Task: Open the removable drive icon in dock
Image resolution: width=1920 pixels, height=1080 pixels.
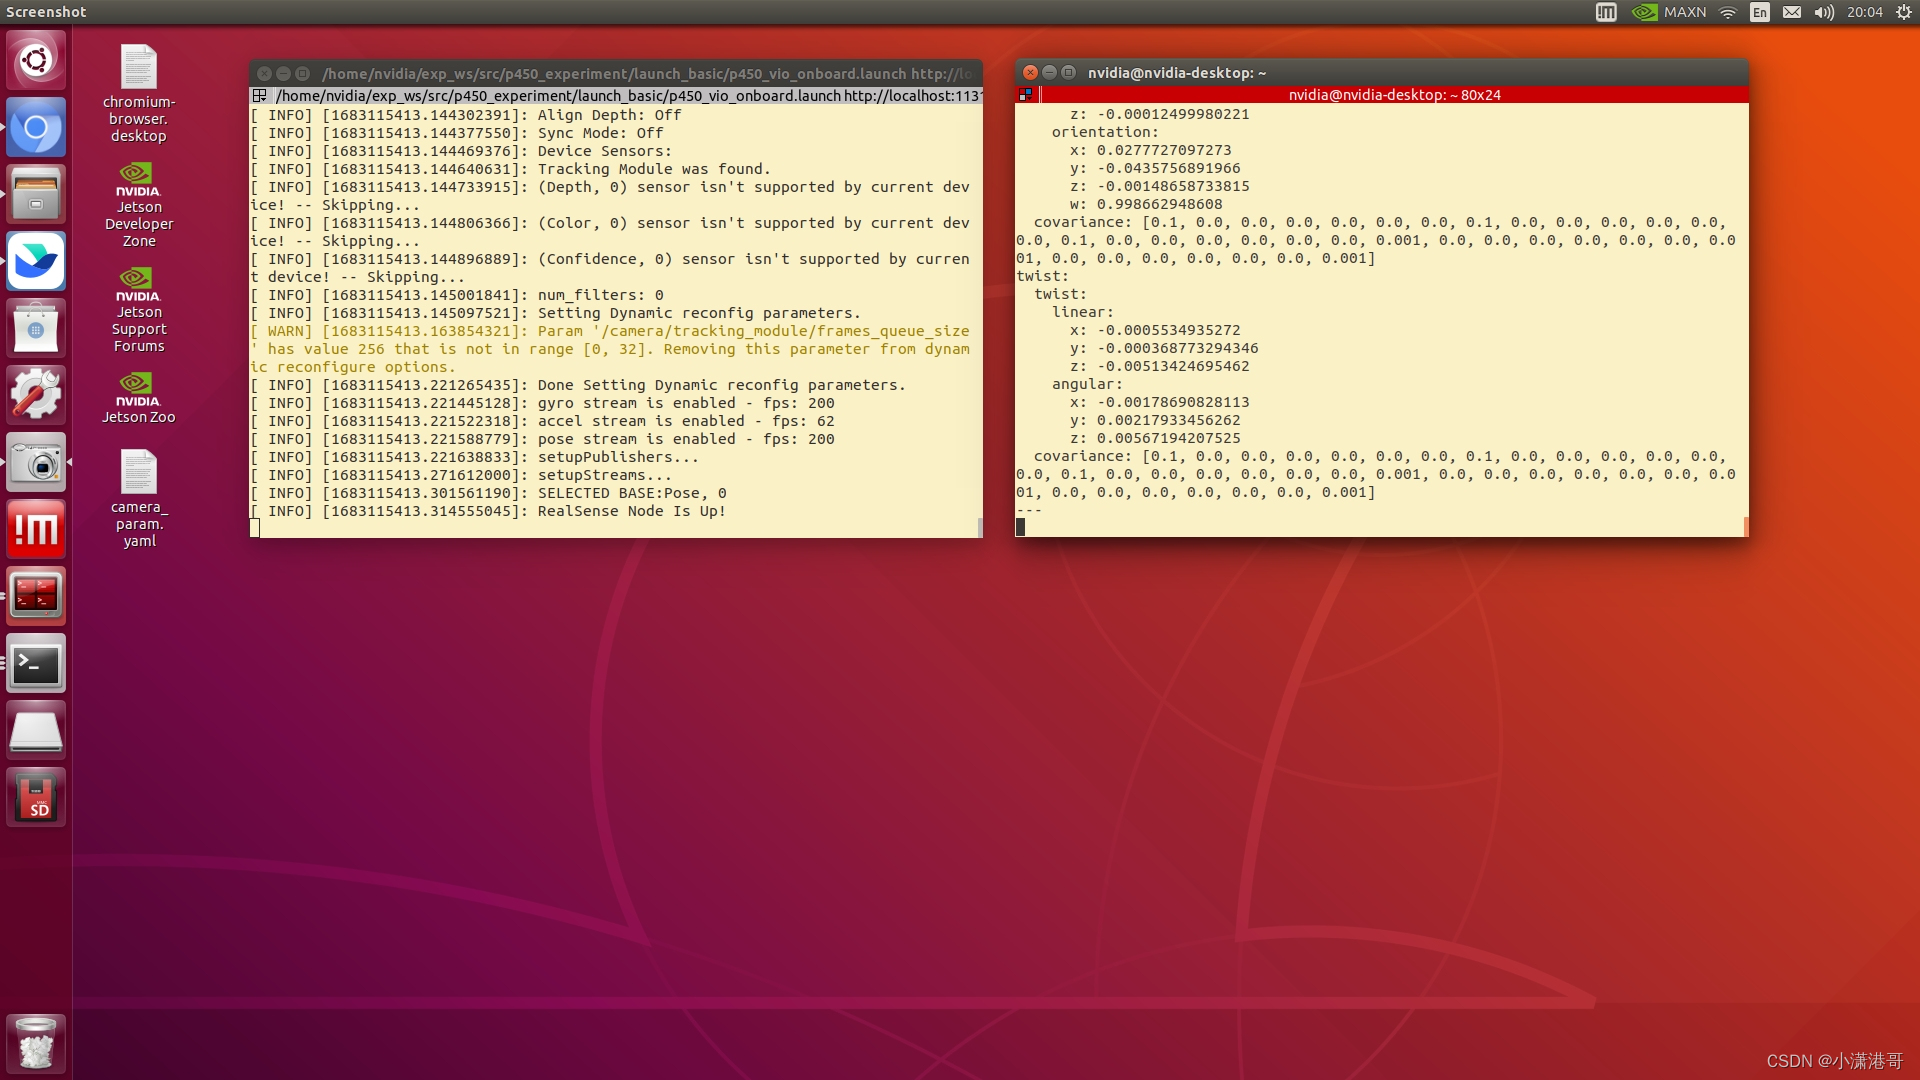Action: (x=36, y=730)
